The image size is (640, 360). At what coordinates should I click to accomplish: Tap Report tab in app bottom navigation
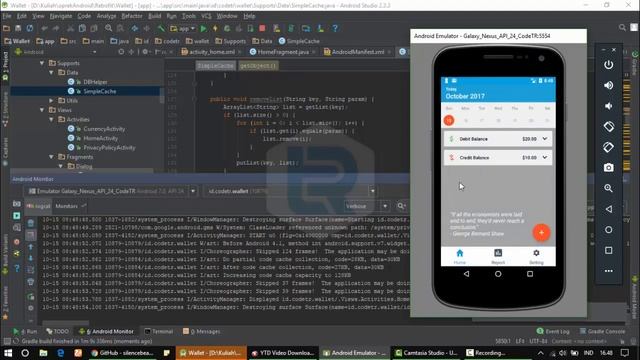[x=498, y=256]
